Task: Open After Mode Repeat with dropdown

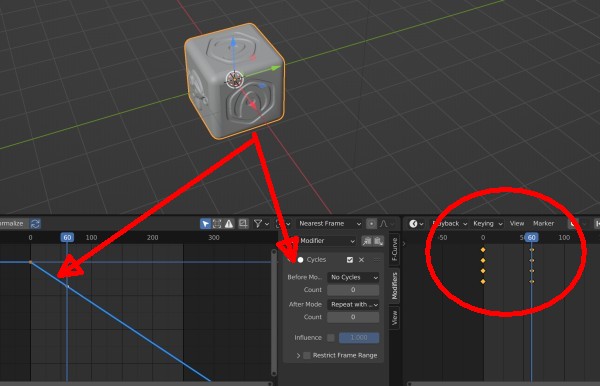Action: (x=354, y=305)
